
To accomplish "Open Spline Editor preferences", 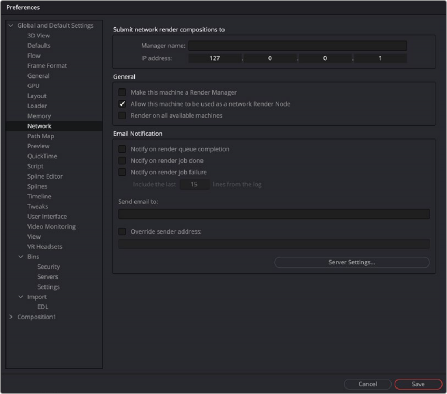I will click(45, 176).
